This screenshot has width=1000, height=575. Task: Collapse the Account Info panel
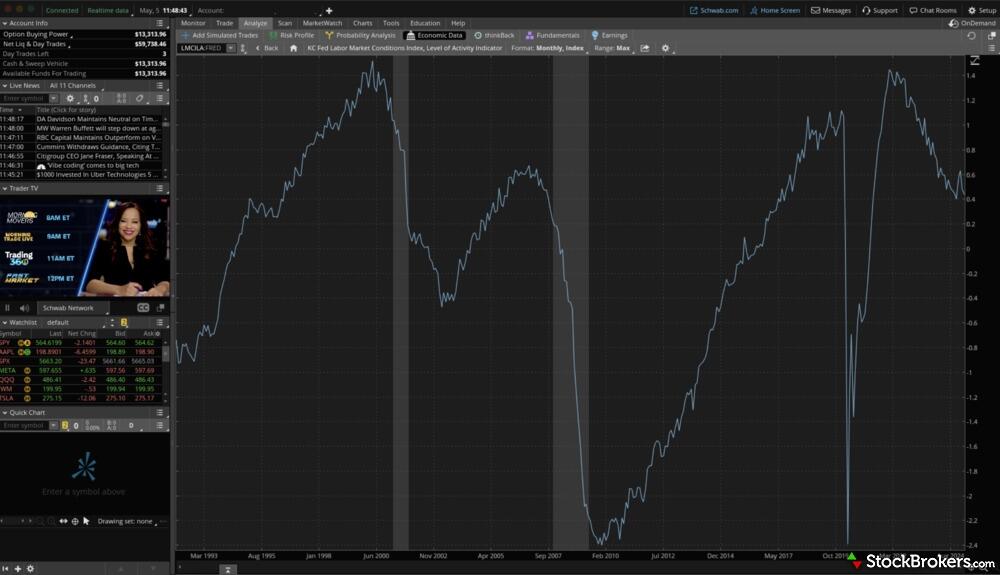tap(5, 22)
